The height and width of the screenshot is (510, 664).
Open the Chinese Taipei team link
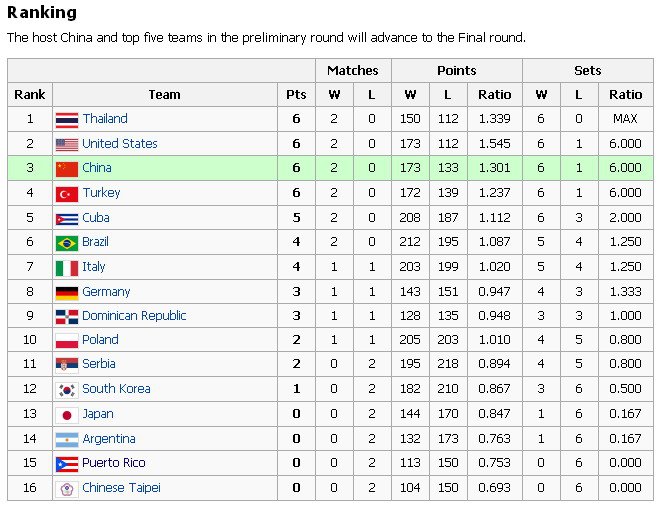[x=122, y=488]
